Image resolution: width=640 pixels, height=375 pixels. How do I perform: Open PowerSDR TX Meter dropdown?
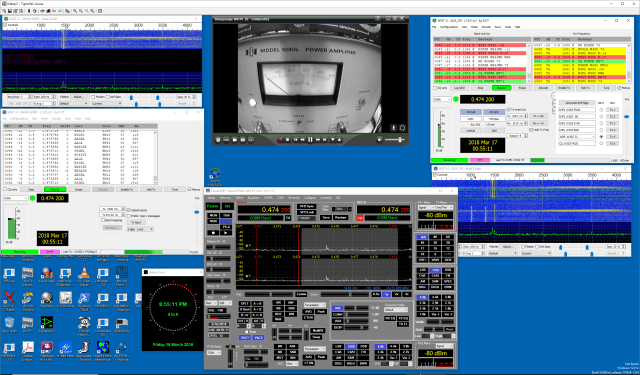click(x=444, y=208)
